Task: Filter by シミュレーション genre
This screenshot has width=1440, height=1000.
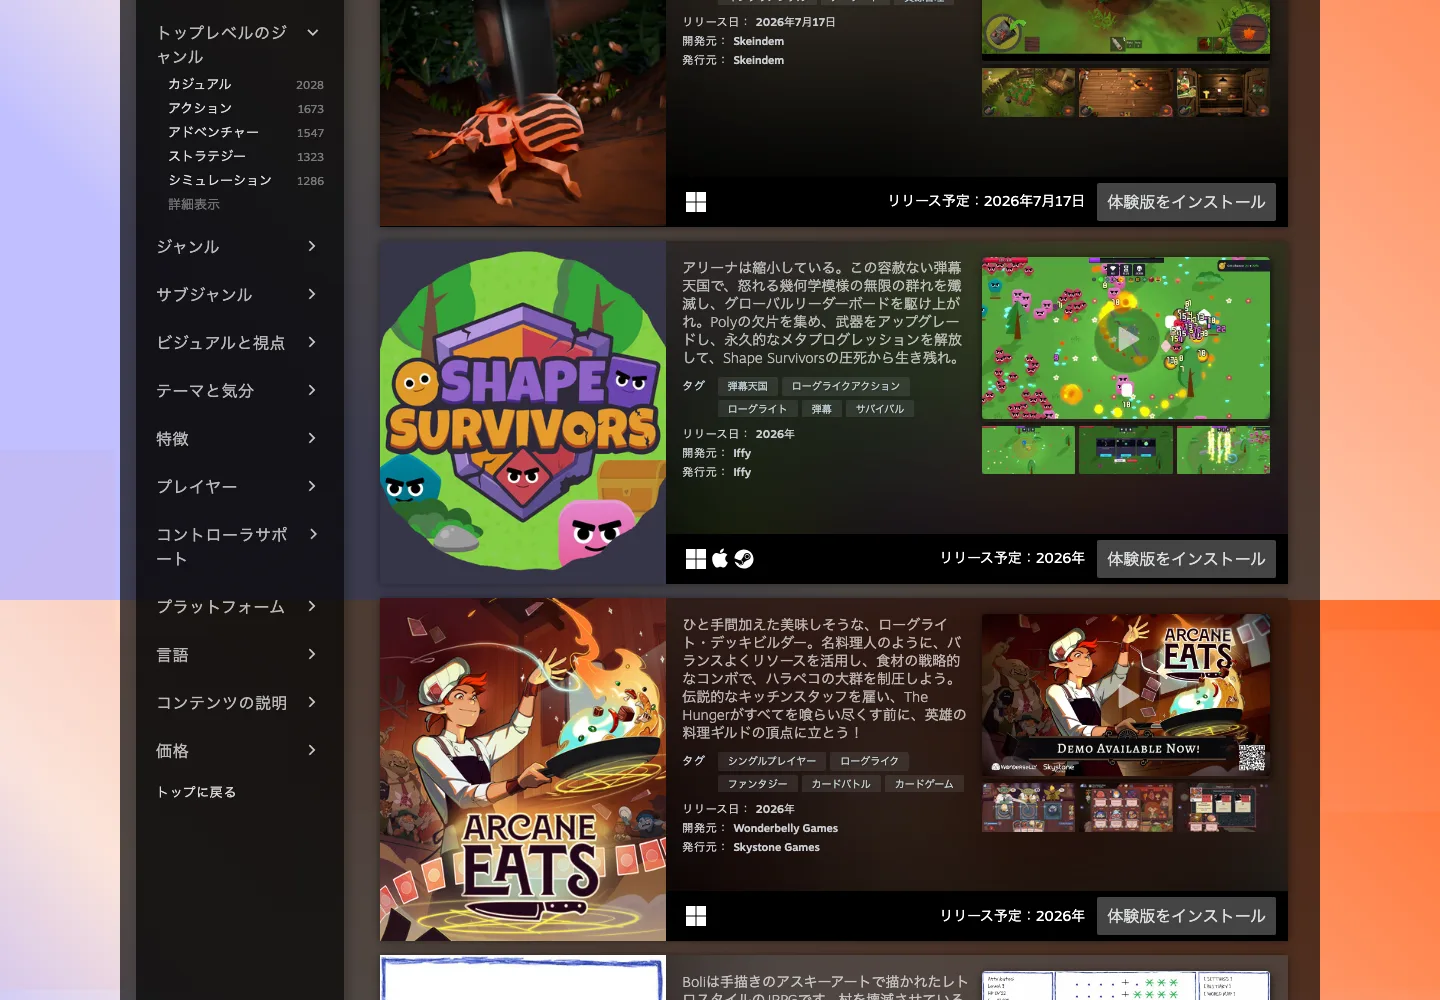Action: (x=245, y=180)
